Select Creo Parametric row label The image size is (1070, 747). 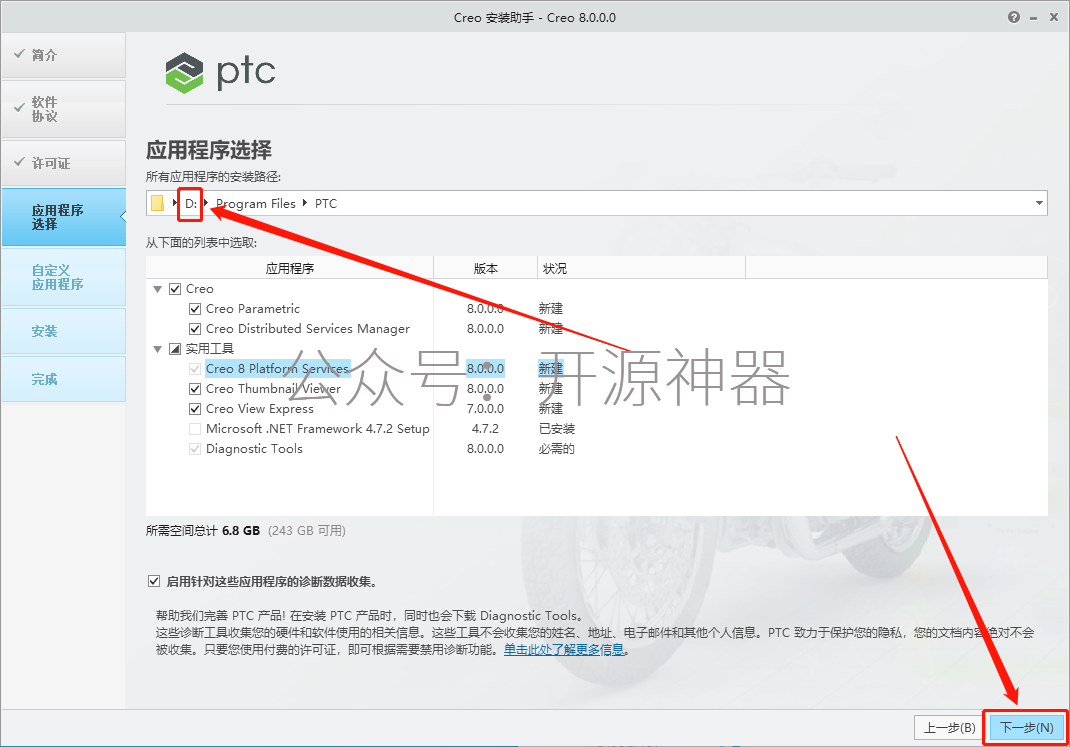pyautogui.click(x=252, y=309)
